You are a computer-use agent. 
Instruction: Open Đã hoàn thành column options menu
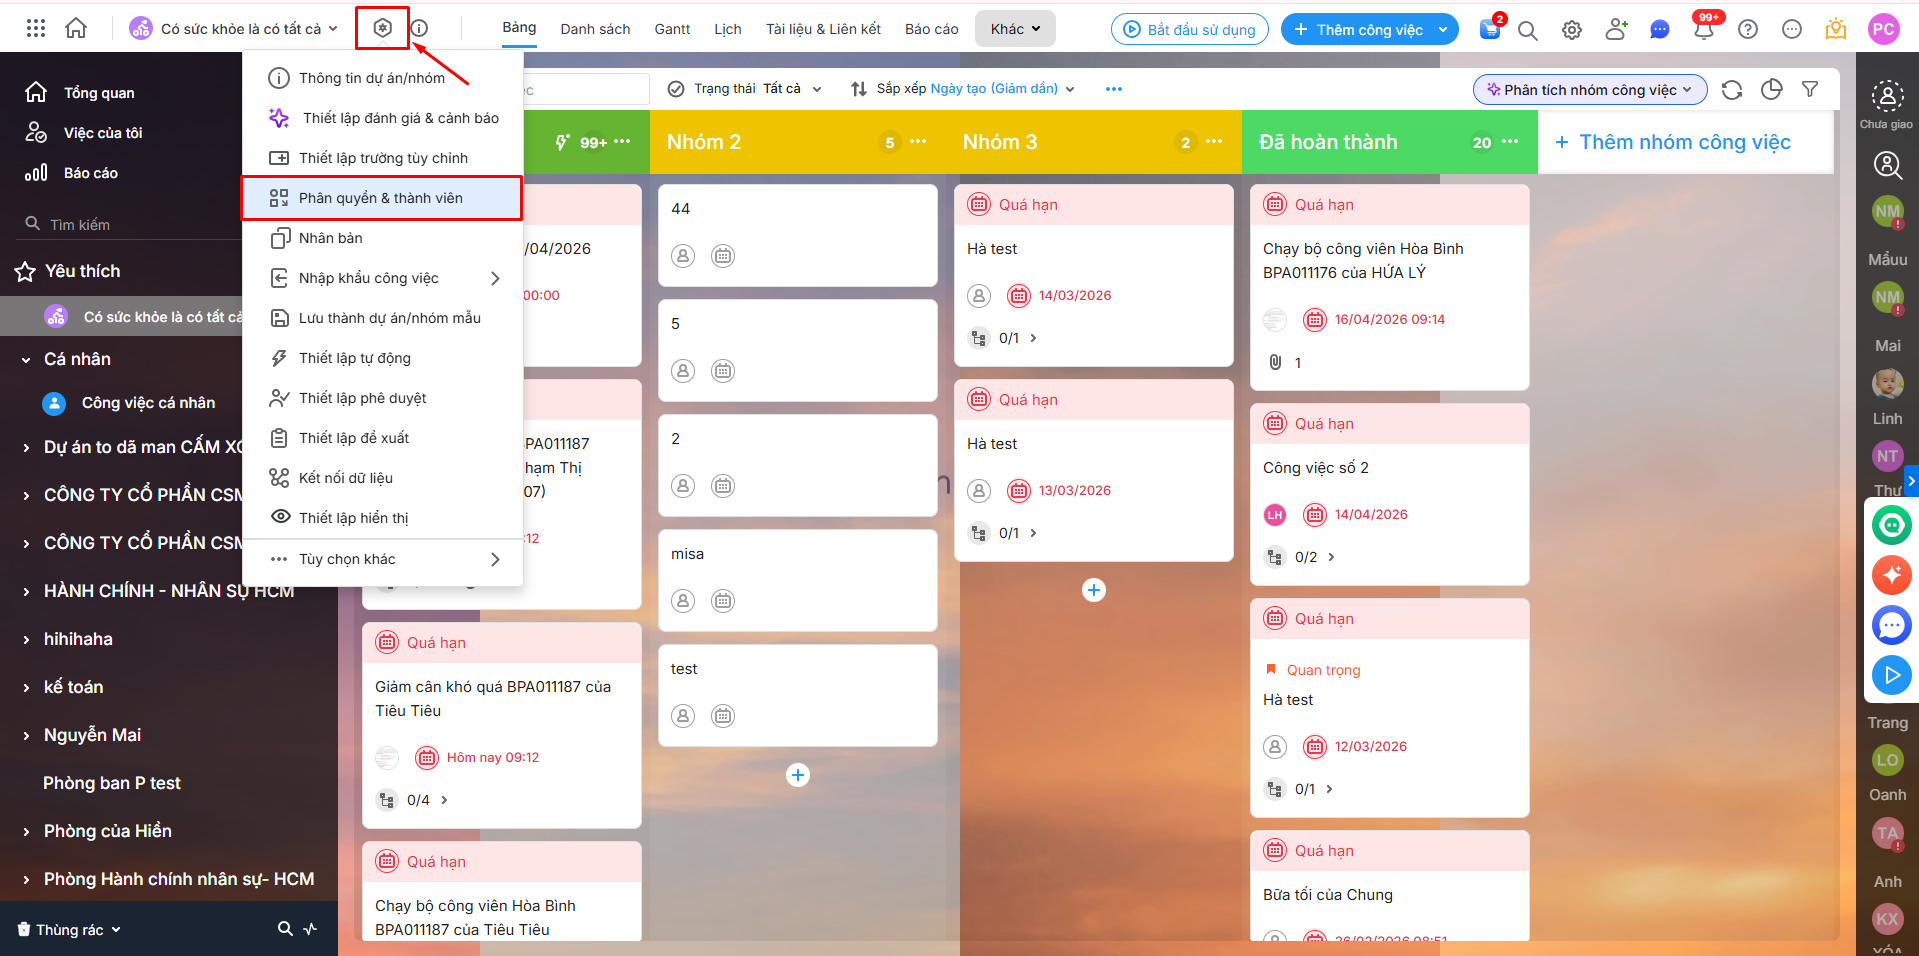coord(1510,142)
